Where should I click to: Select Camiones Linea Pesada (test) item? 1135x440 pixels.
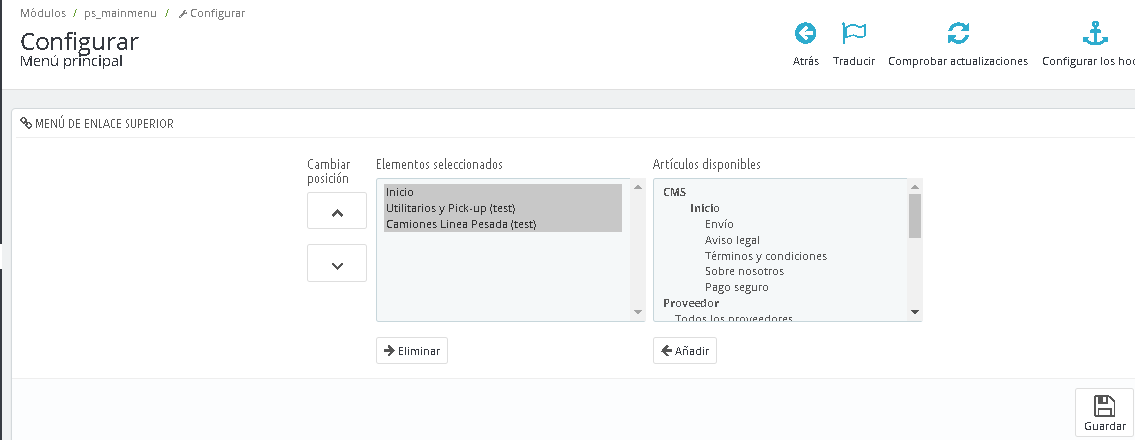pos(461,224)
